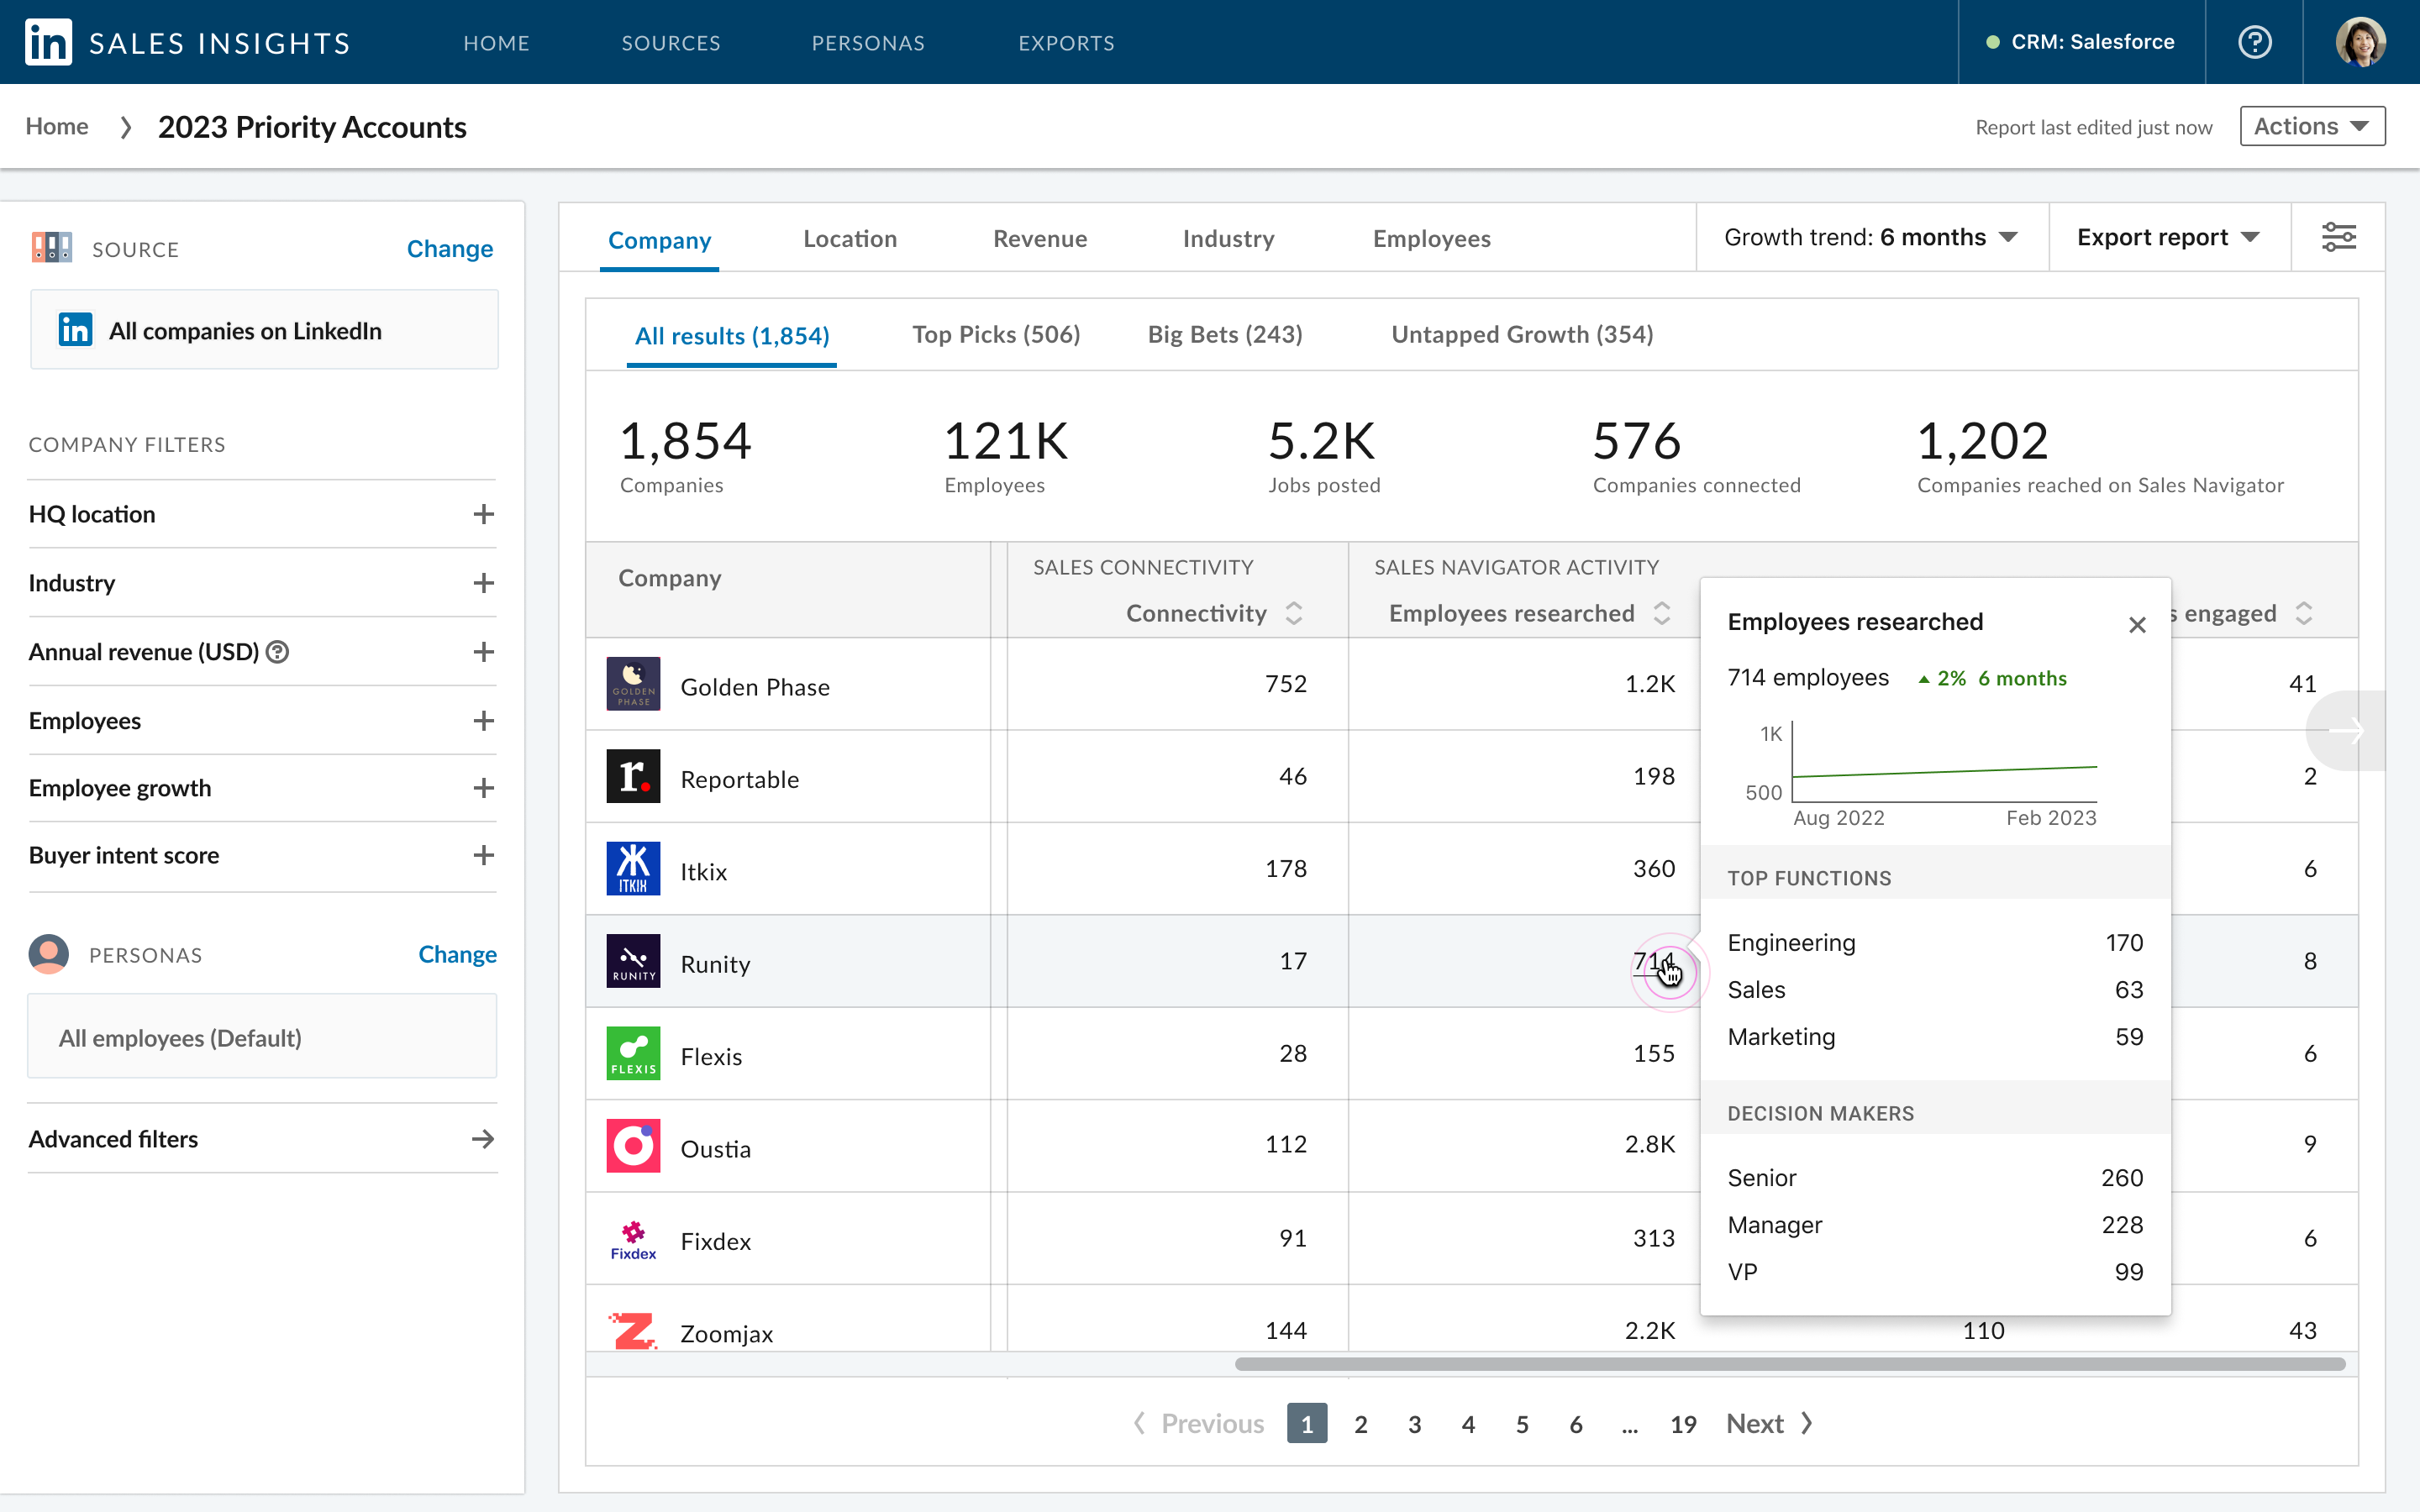Click Annual revenue info help icon

[x=278, y=652]
